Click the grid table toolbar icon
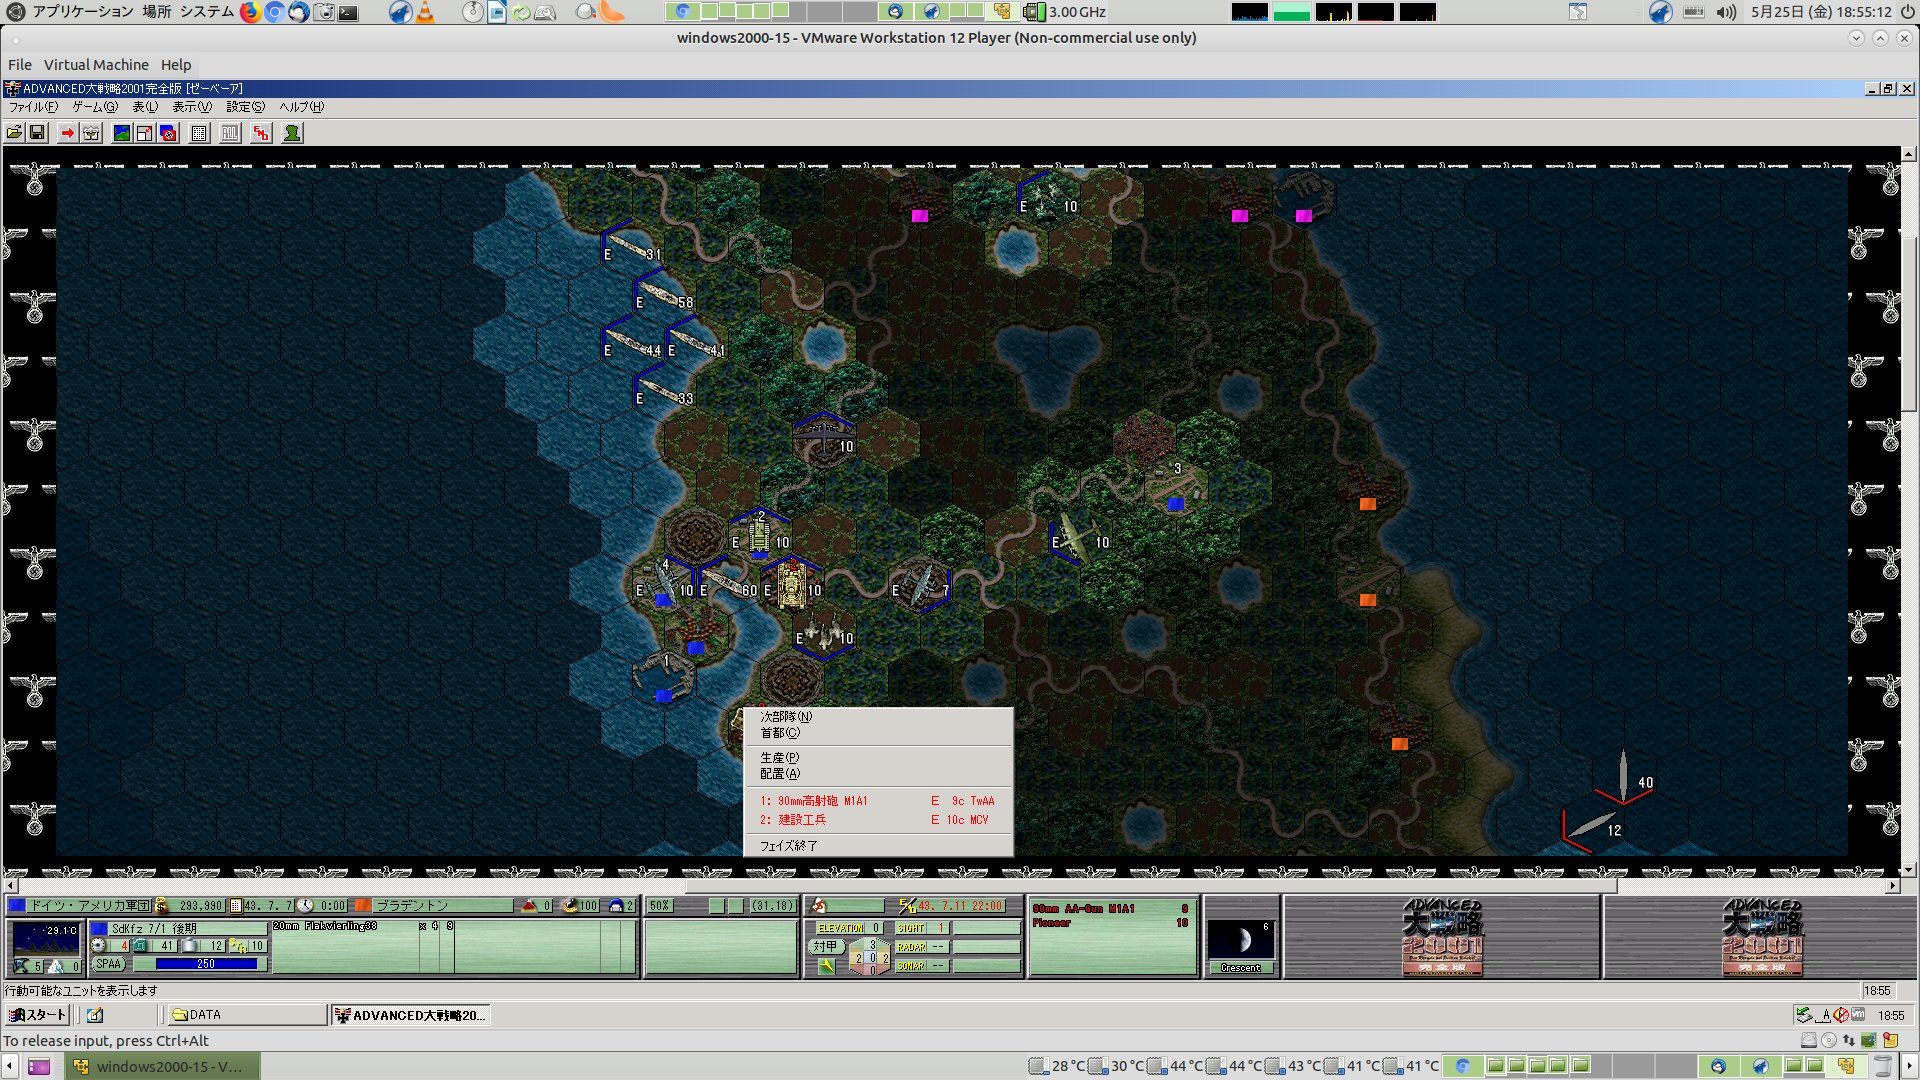Image resolution: width=1920 pixels, height=1080 pixels. pos(199,133)
